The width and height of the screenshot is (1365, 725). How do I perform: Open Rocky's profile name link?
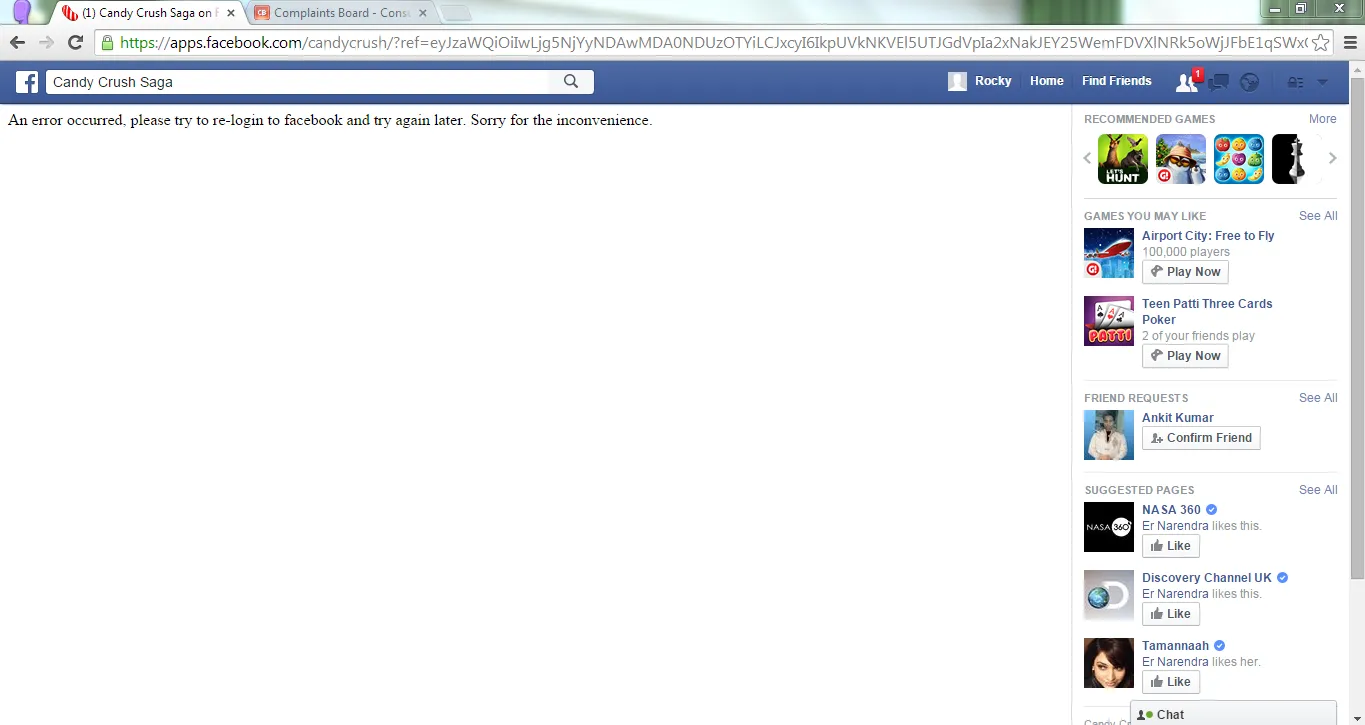993,81
